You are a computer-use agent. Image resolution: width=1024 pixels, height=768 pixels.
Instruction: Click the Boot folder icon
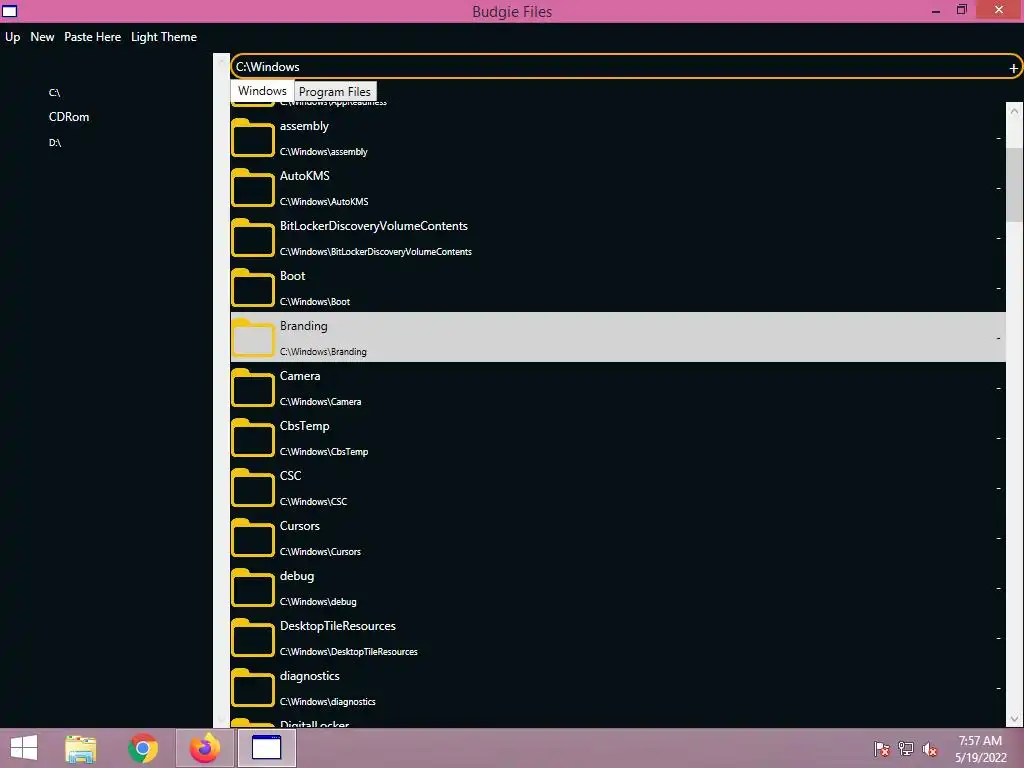click(x=253, y=288)
